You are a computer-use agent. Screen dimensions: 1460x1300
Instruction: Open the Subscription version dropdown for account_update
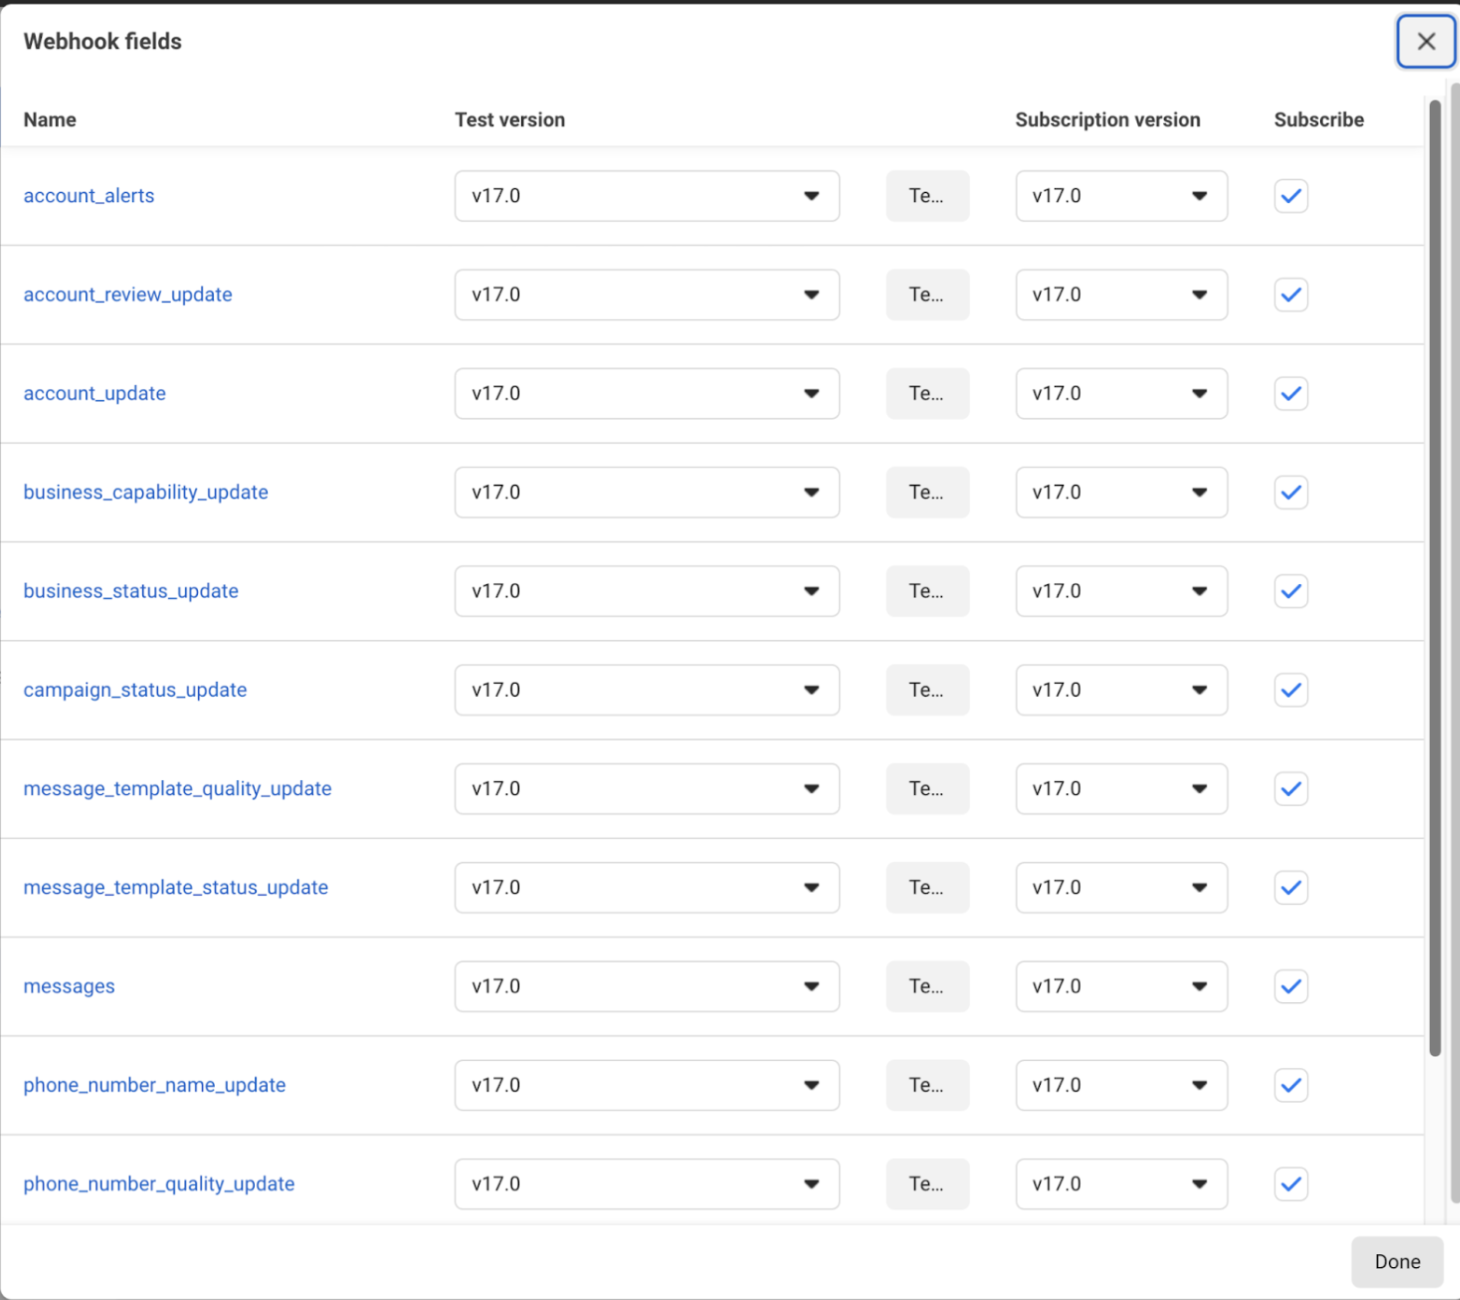tap(1120, 393)
